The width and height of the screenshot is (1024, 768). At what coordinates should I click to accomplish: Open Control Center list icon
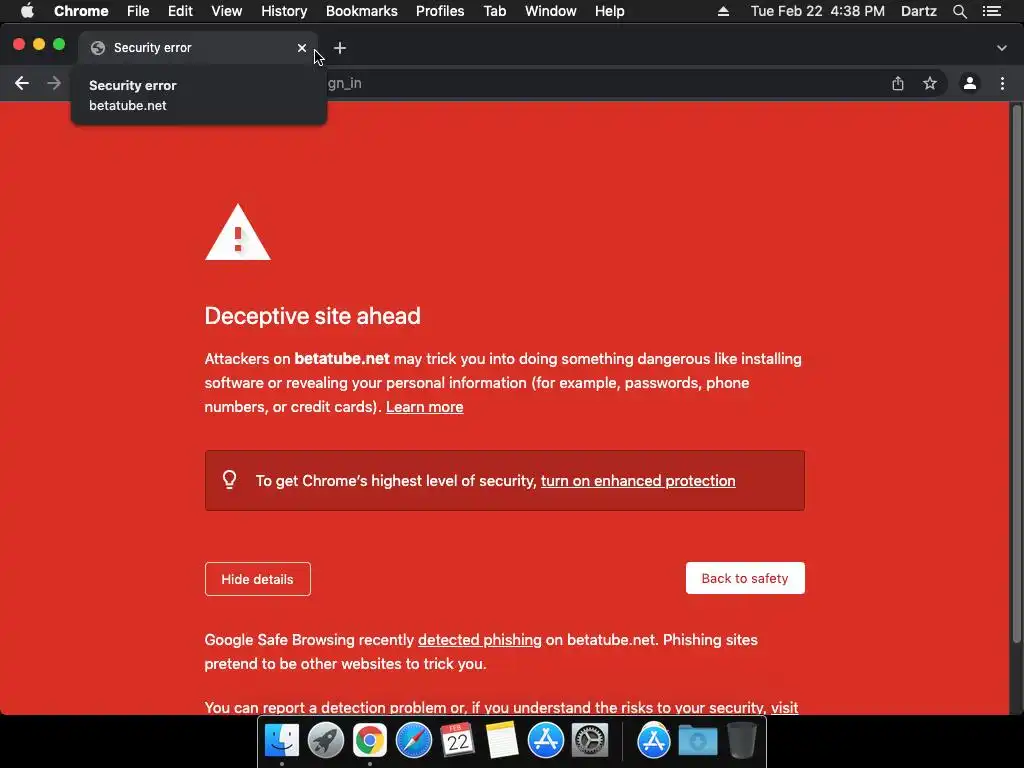(x=992, y=11)
